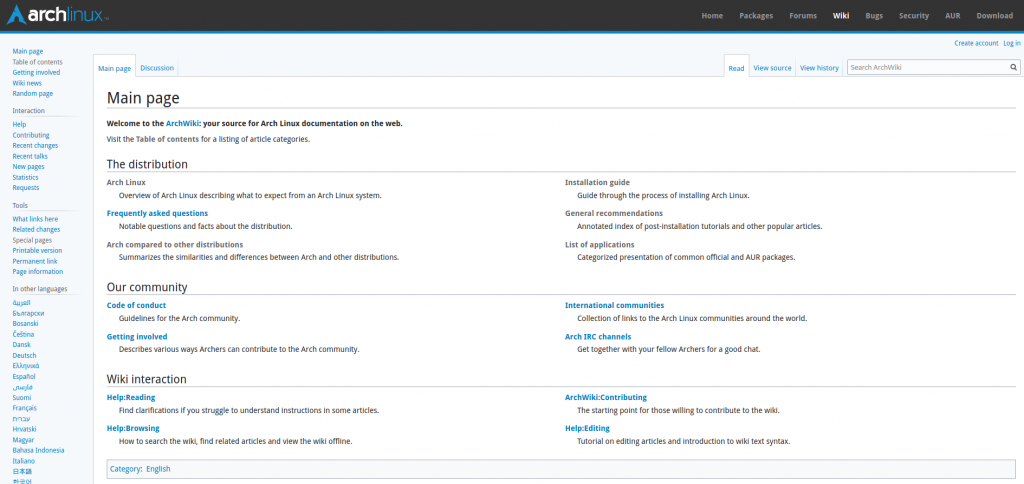Switch language to Bahasa Indonesia
Image resolution: width=1024 pixels, height=484 pixels.
coord(39,450)
